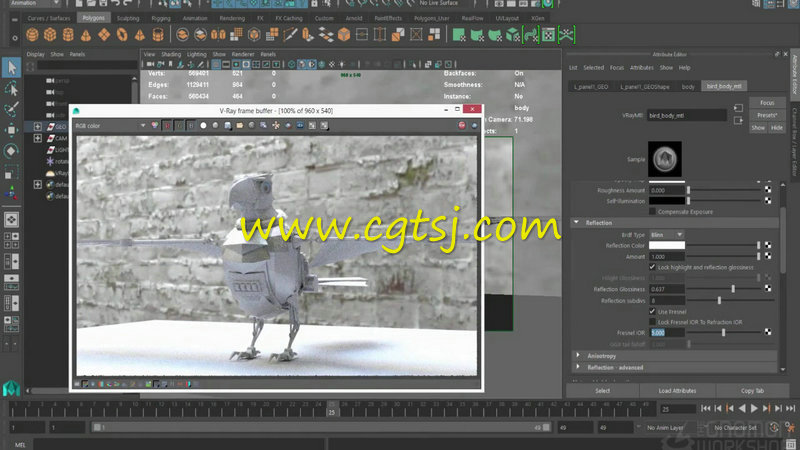This screenshot has width=800, height=450.
Task: Go to end of playback range
Action: [790, 408]
